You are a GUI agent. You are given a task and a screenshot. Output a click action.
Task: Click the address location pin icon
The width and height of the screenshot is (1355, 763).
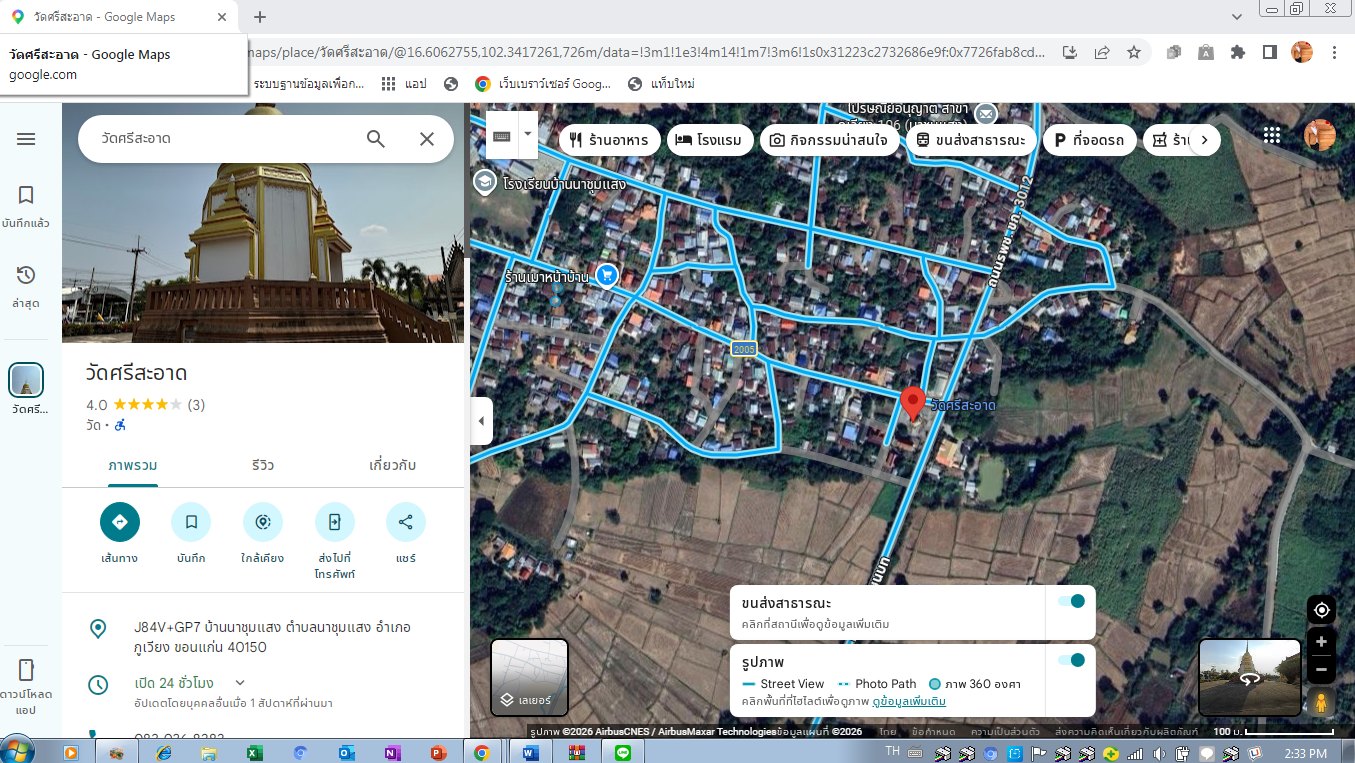[x=98, y=629]
